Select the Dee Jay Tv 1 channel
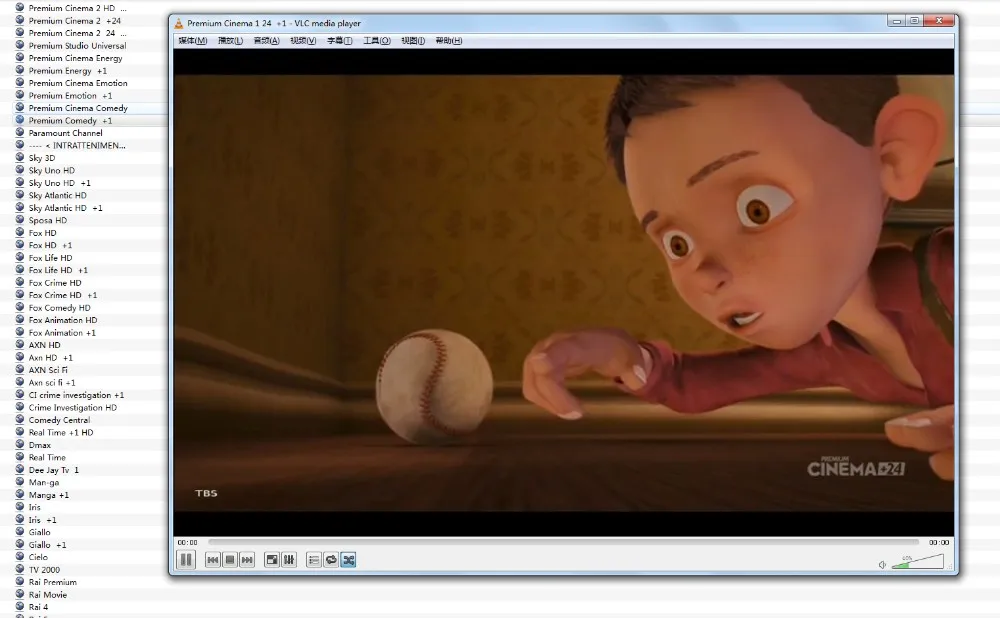 (x=54, y=470)
